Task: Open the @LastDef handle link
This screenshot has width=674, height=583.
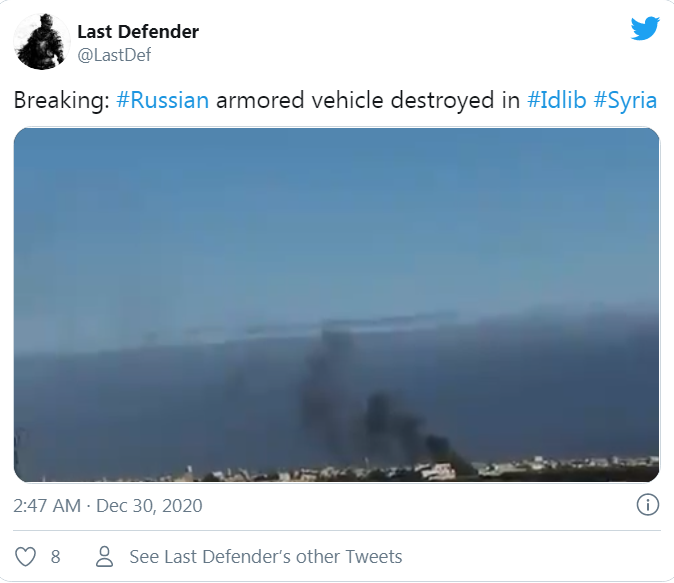Action: tap(114, 55)
